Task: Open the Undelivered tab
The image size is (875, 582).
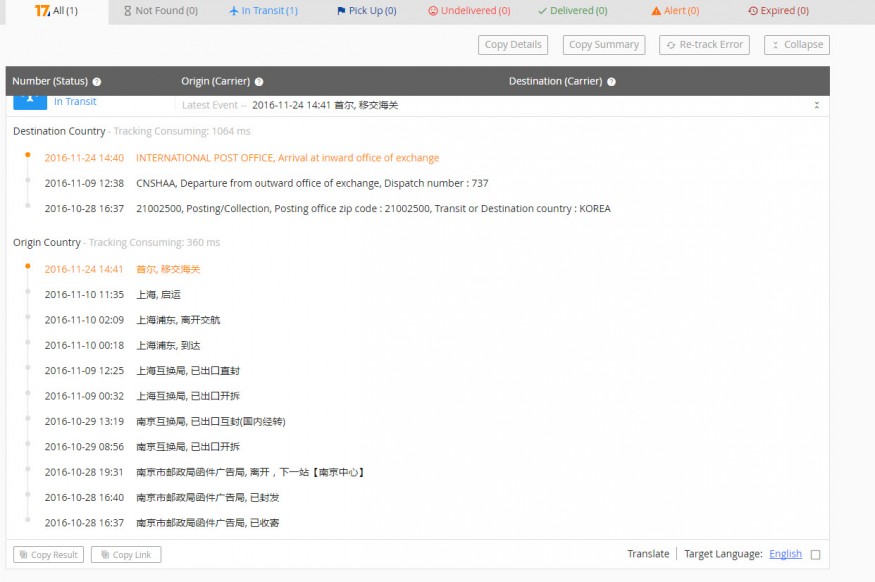Action: click(469, 11)
